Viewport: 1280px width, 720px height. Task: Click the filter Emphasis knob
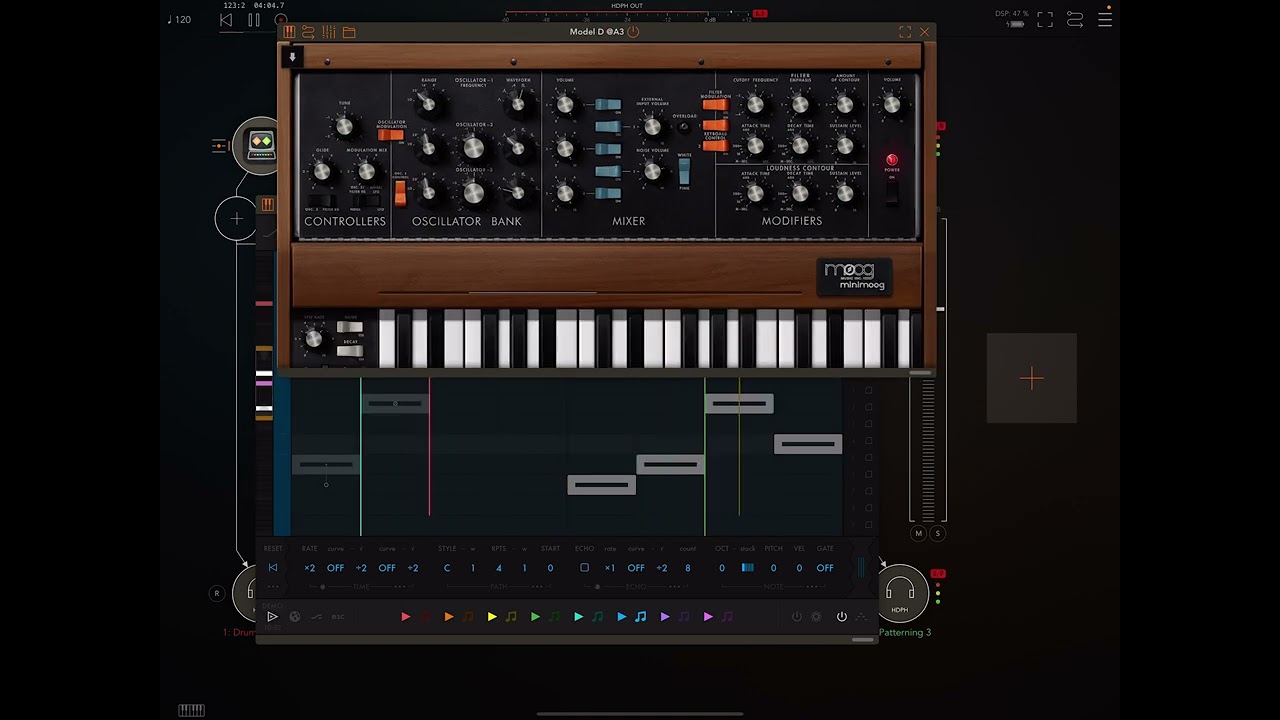(x=800, y=104)
